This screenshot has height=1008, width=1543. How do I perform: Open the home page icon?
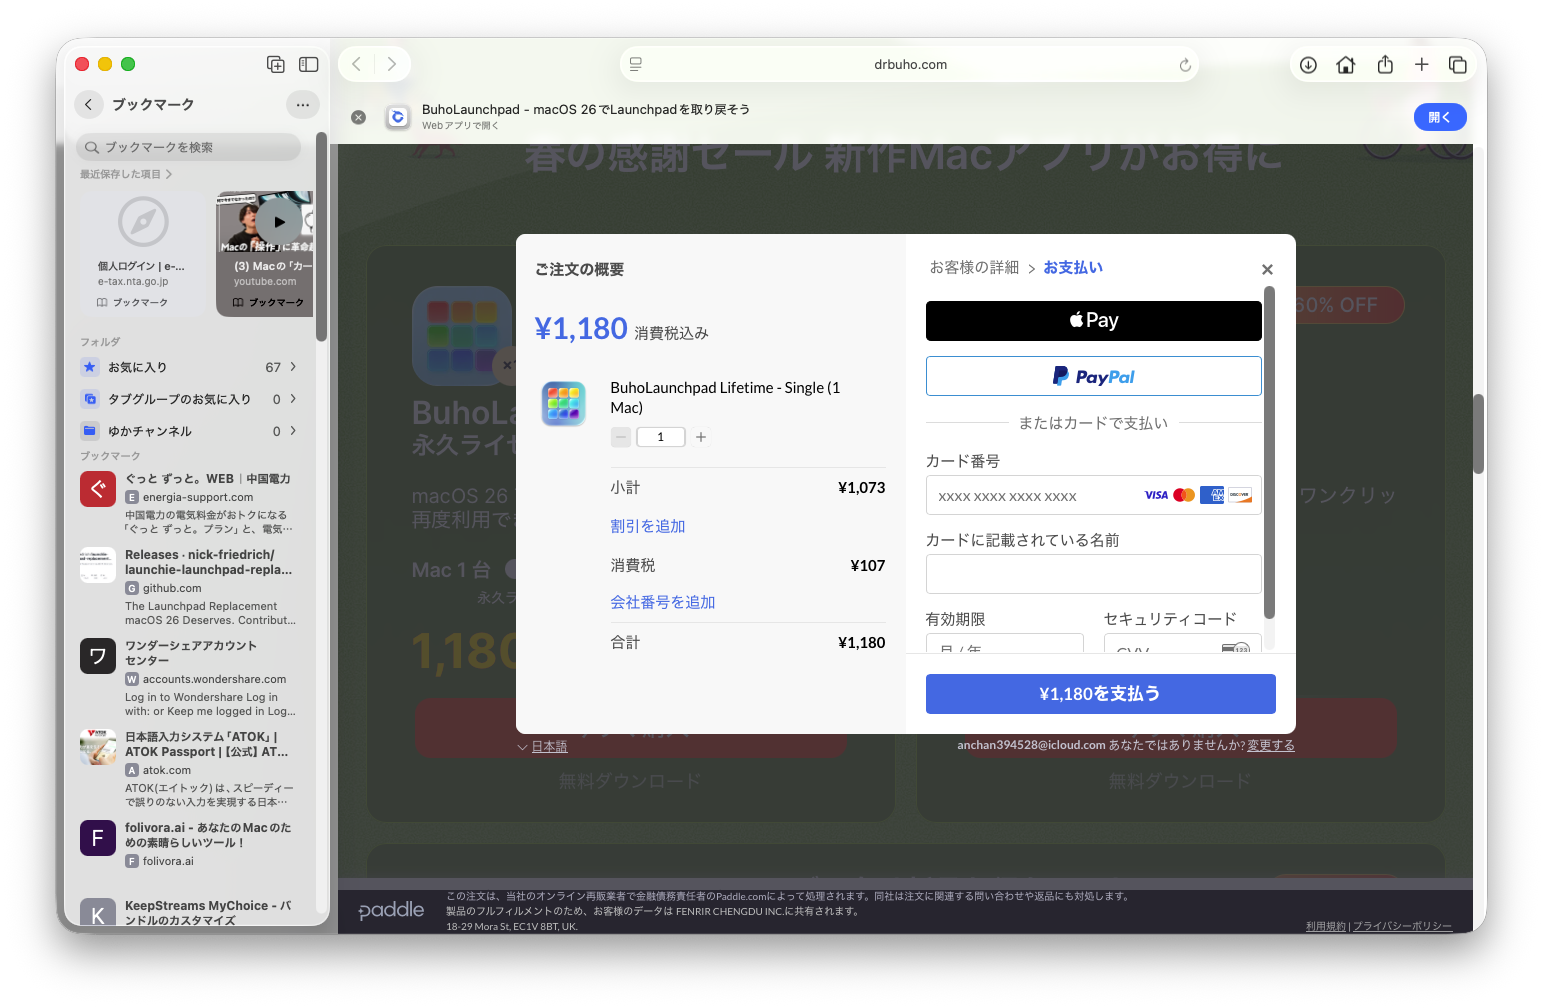(x=1346, y=65)
